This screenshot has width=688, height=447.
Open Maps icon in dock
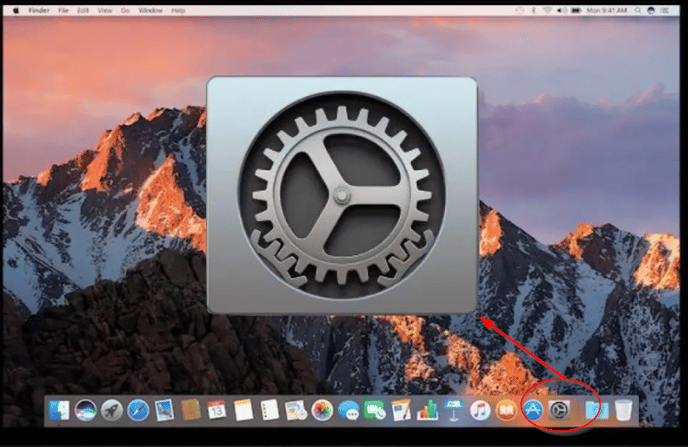click(296, 411)
